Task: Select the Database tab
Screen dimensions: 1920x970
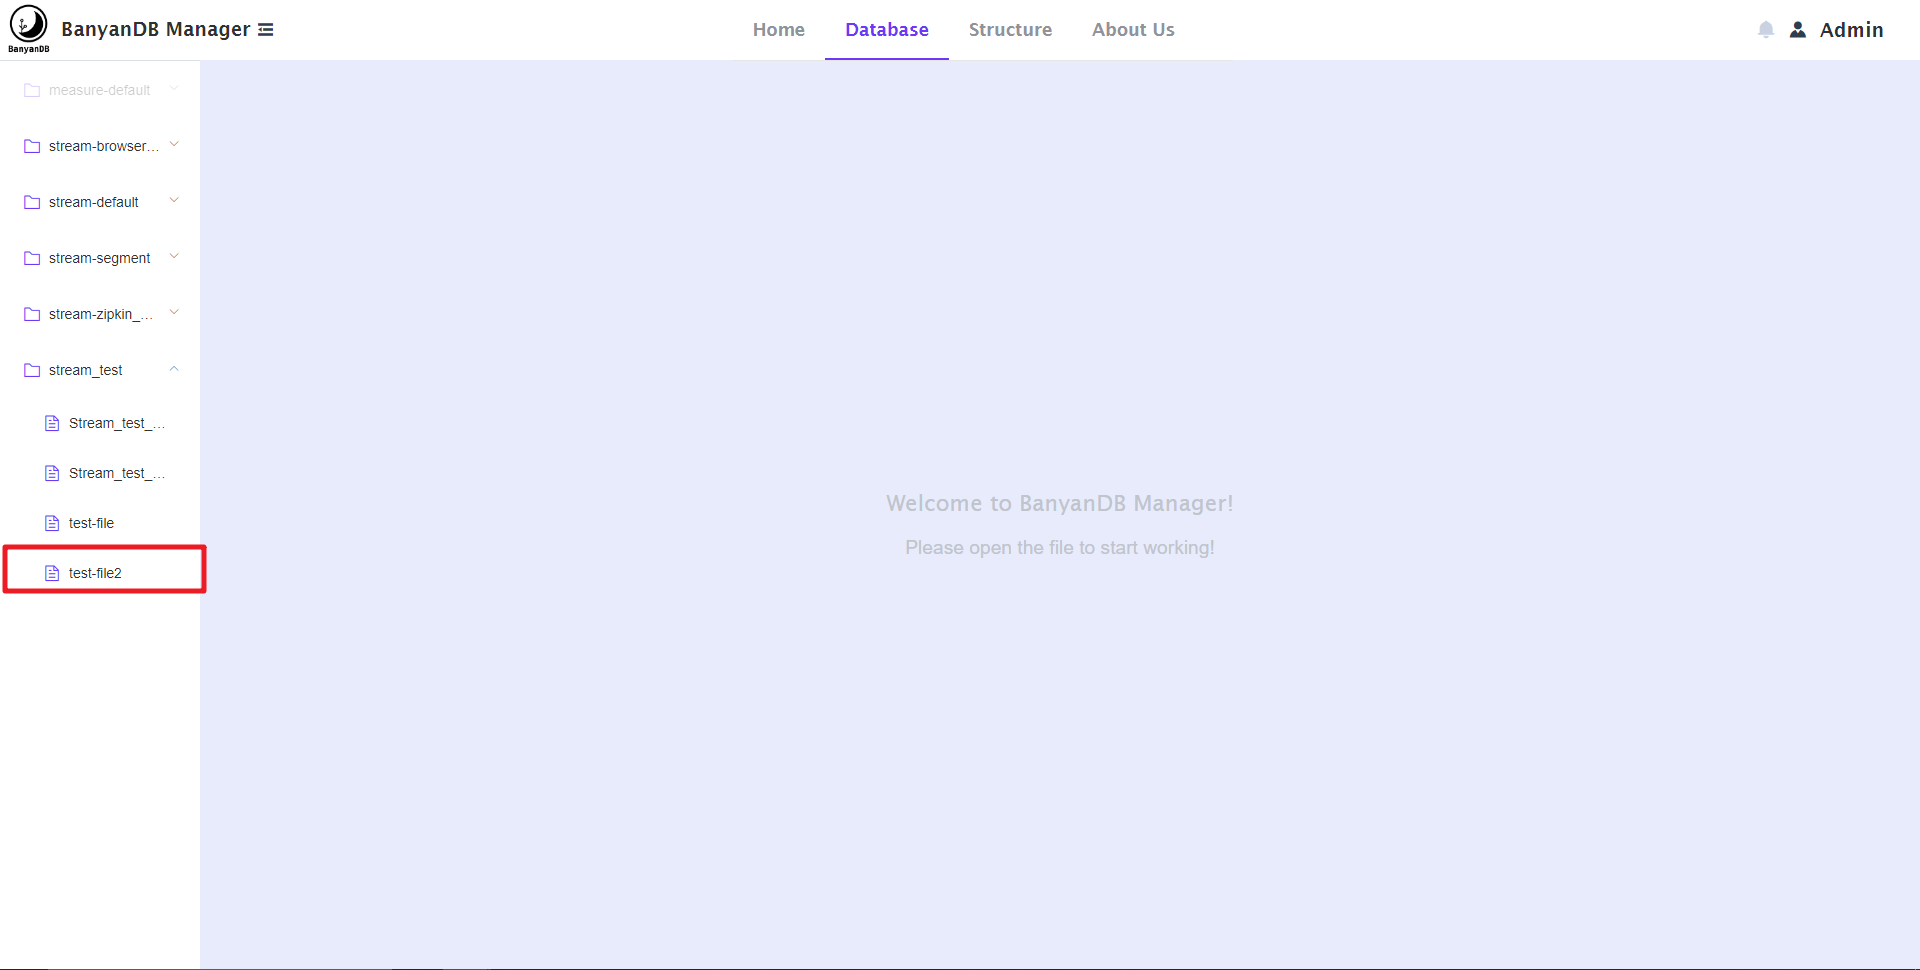Action: pos(887,30)
